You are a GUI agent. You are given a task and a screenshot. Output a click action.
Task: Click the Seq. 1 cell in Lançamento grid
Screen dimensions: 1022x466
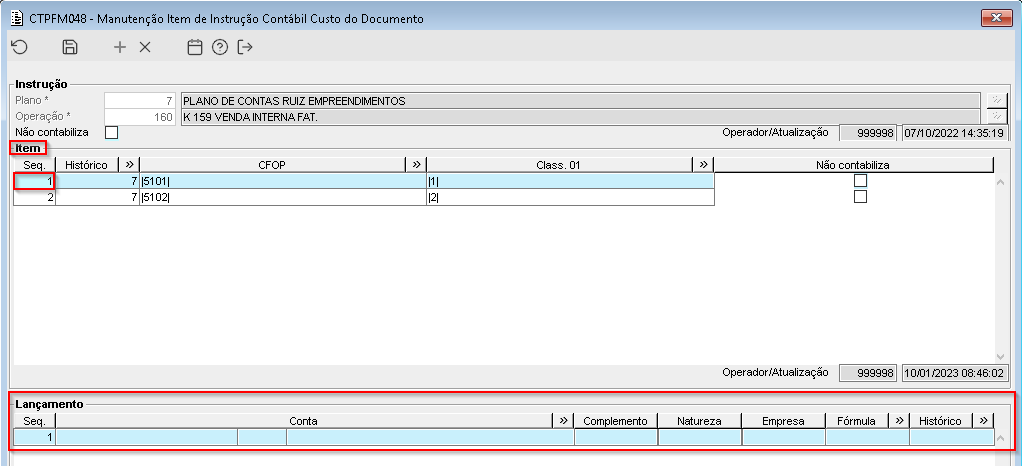pyautogui.click(x=35, y=437)
